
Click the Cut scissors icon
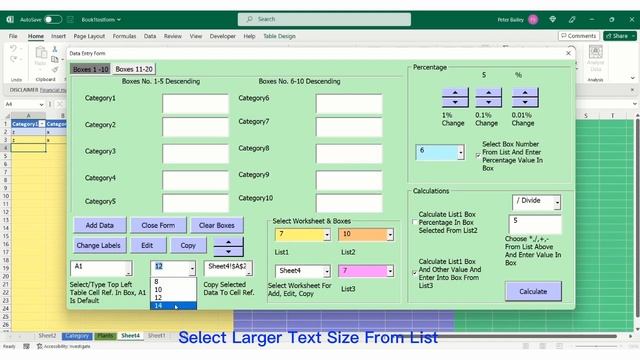tap(55, 49)
